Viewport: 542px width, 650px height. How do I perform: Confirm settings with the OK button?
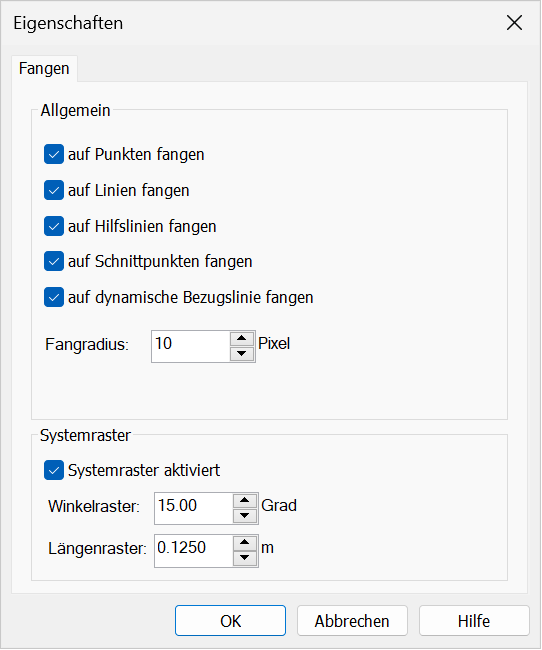pos(230,621)
